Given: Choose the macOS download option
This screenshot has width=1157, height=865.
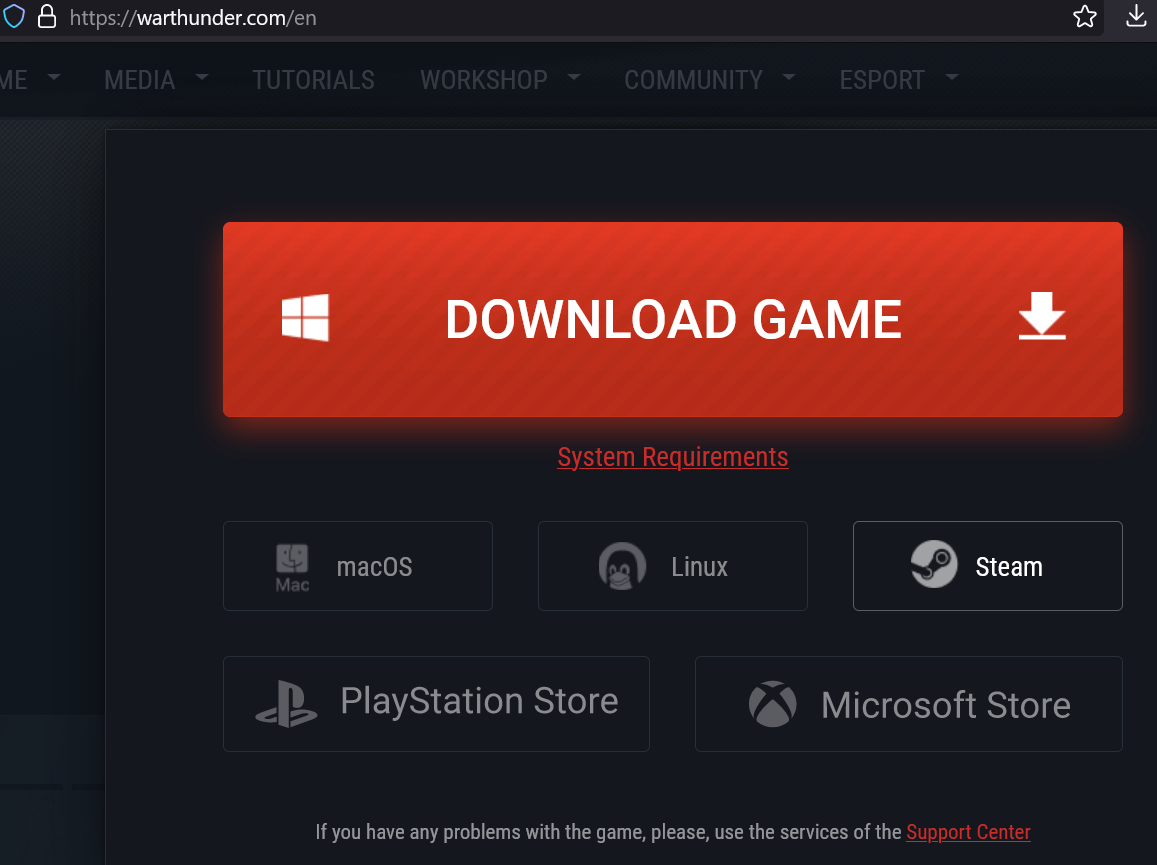Looking at the screenshot, I should tap(358, 566).
